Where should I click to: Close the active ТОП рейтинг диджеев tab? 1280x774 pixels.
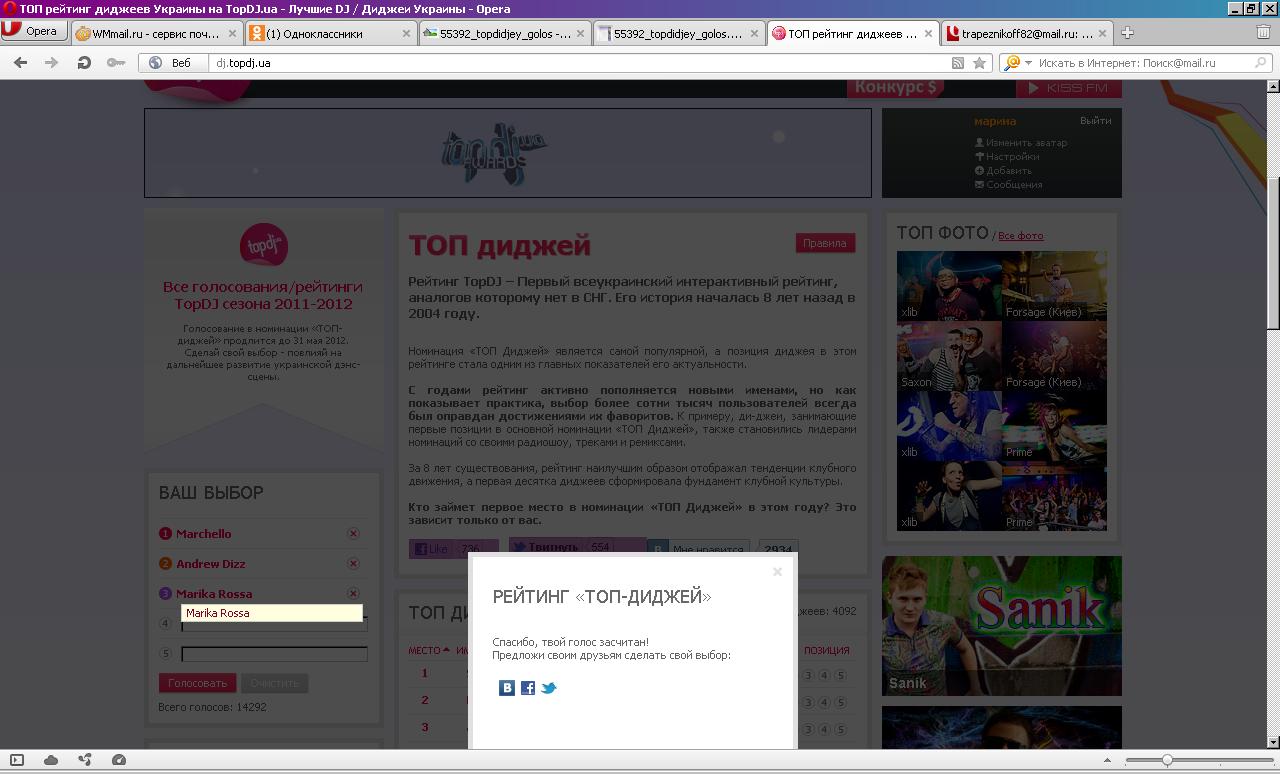pyautogui.click(x=928, y=33)
